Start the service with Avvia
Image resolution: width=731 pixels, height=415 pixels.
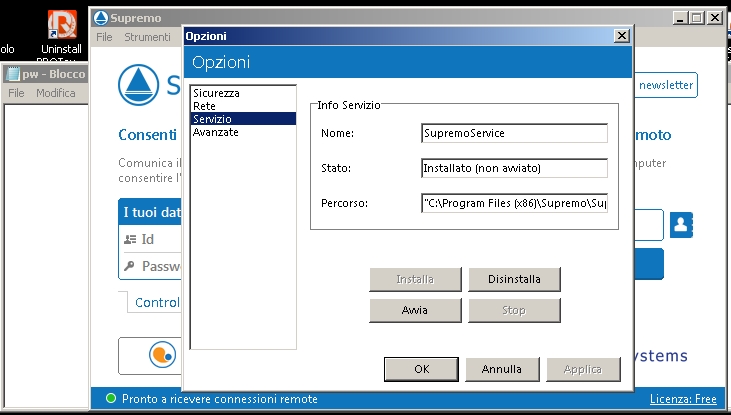pyautogui.click(x=415, y=310)
